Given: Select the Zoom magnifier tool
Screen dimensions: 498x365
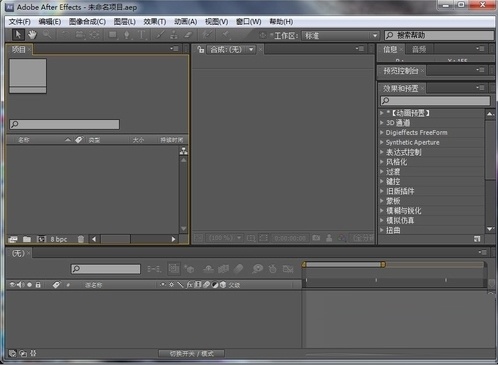Looking at the screenshot, I should tap(47, 35).
